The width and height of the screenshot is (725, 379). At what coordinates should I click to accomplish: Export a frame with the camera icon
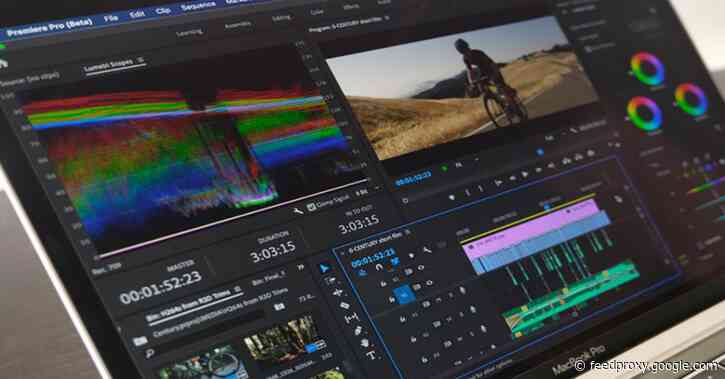[x=591, y=152]
